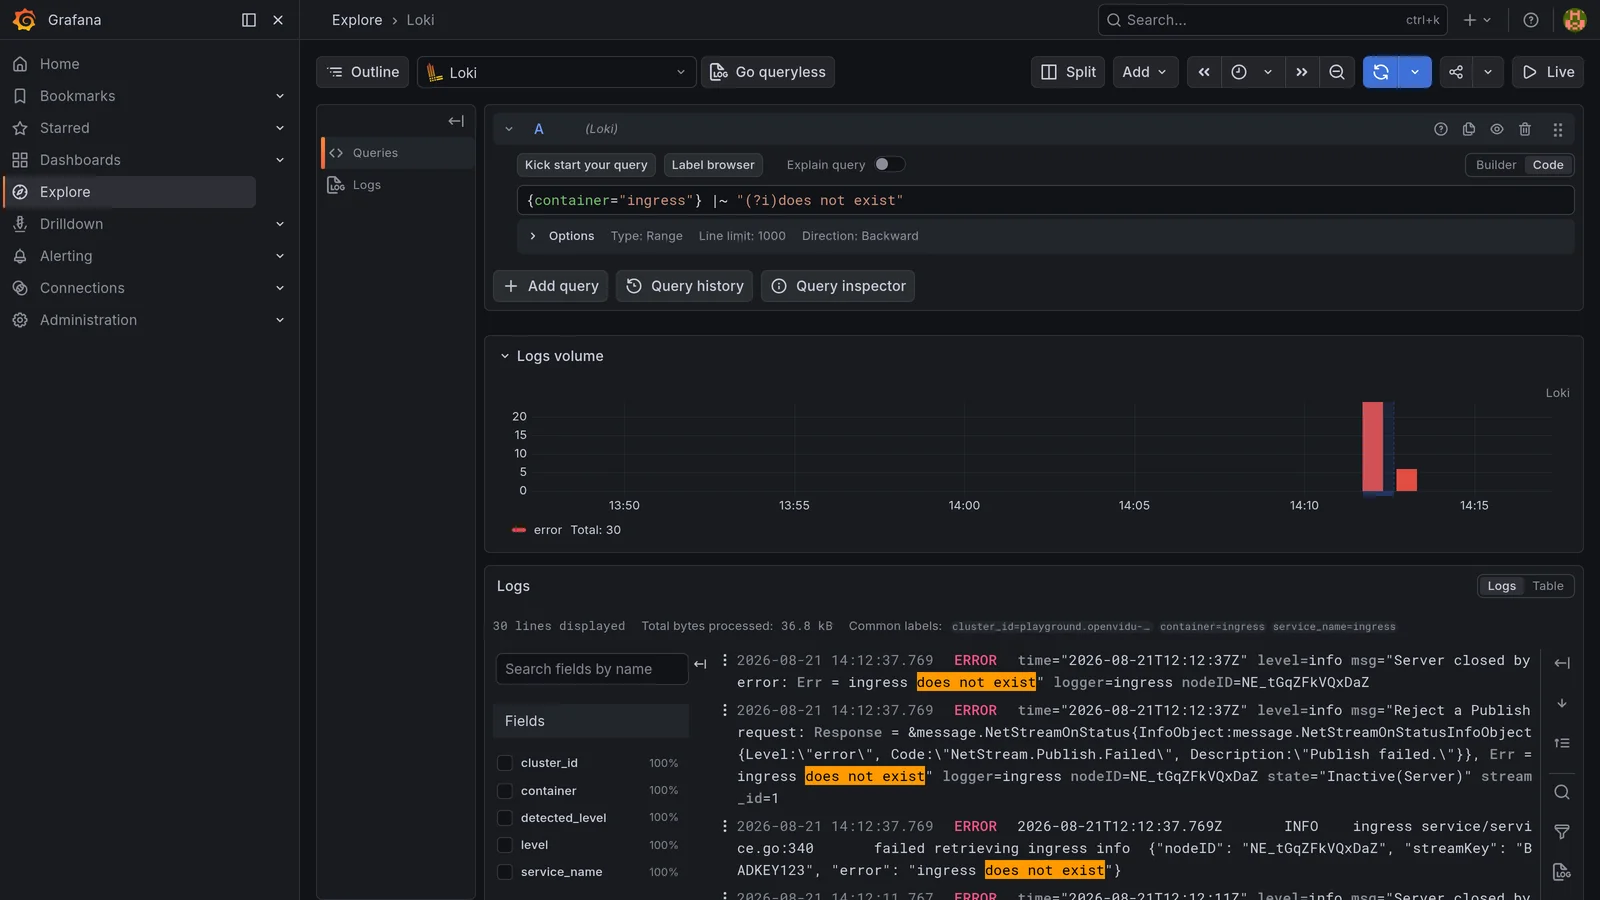
Task: Expand the Dashboards menu section
Action: (x=280, y=160)
